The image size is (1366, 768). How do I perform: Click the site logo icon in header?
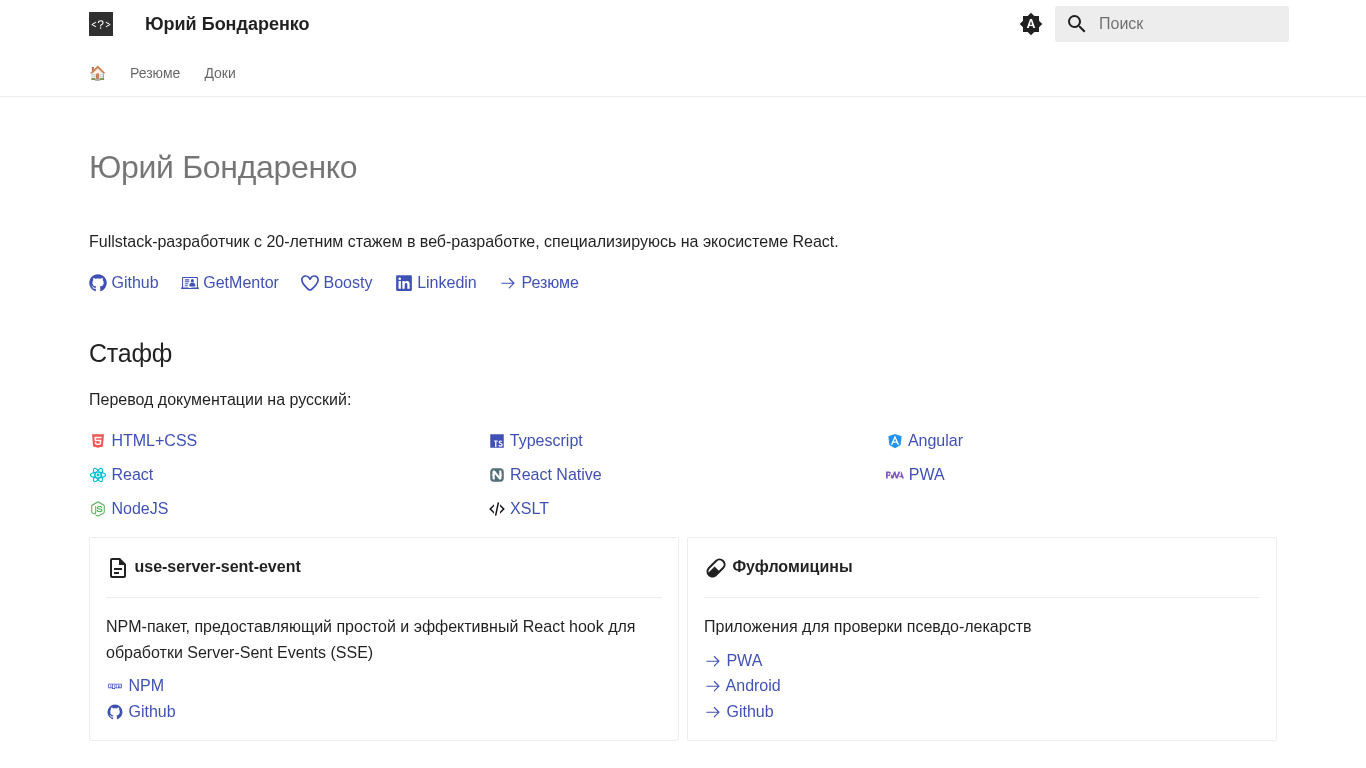101,24
